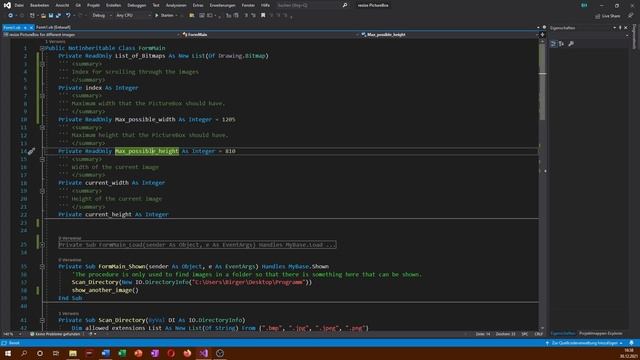640x360 pixels.
Task: Click the user account avatar
Action: 584,5
